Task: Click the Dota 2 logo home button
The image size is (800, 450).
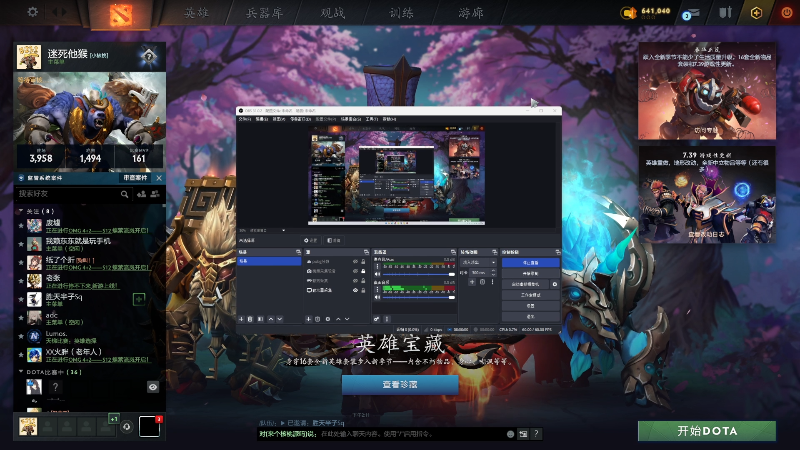Action: tap(121, 14)
